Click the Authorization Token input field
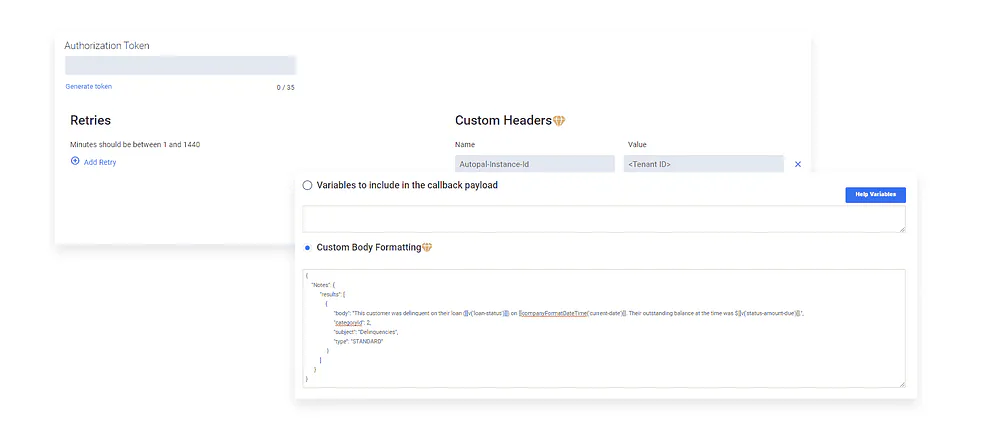The height and width of the screenshot is (431, 1000). click(180, 66)
